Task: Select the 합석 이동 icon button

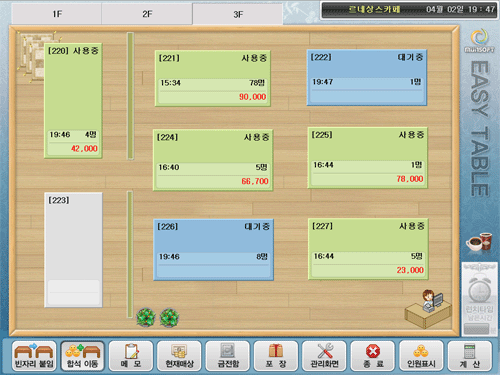Action: 82,356
